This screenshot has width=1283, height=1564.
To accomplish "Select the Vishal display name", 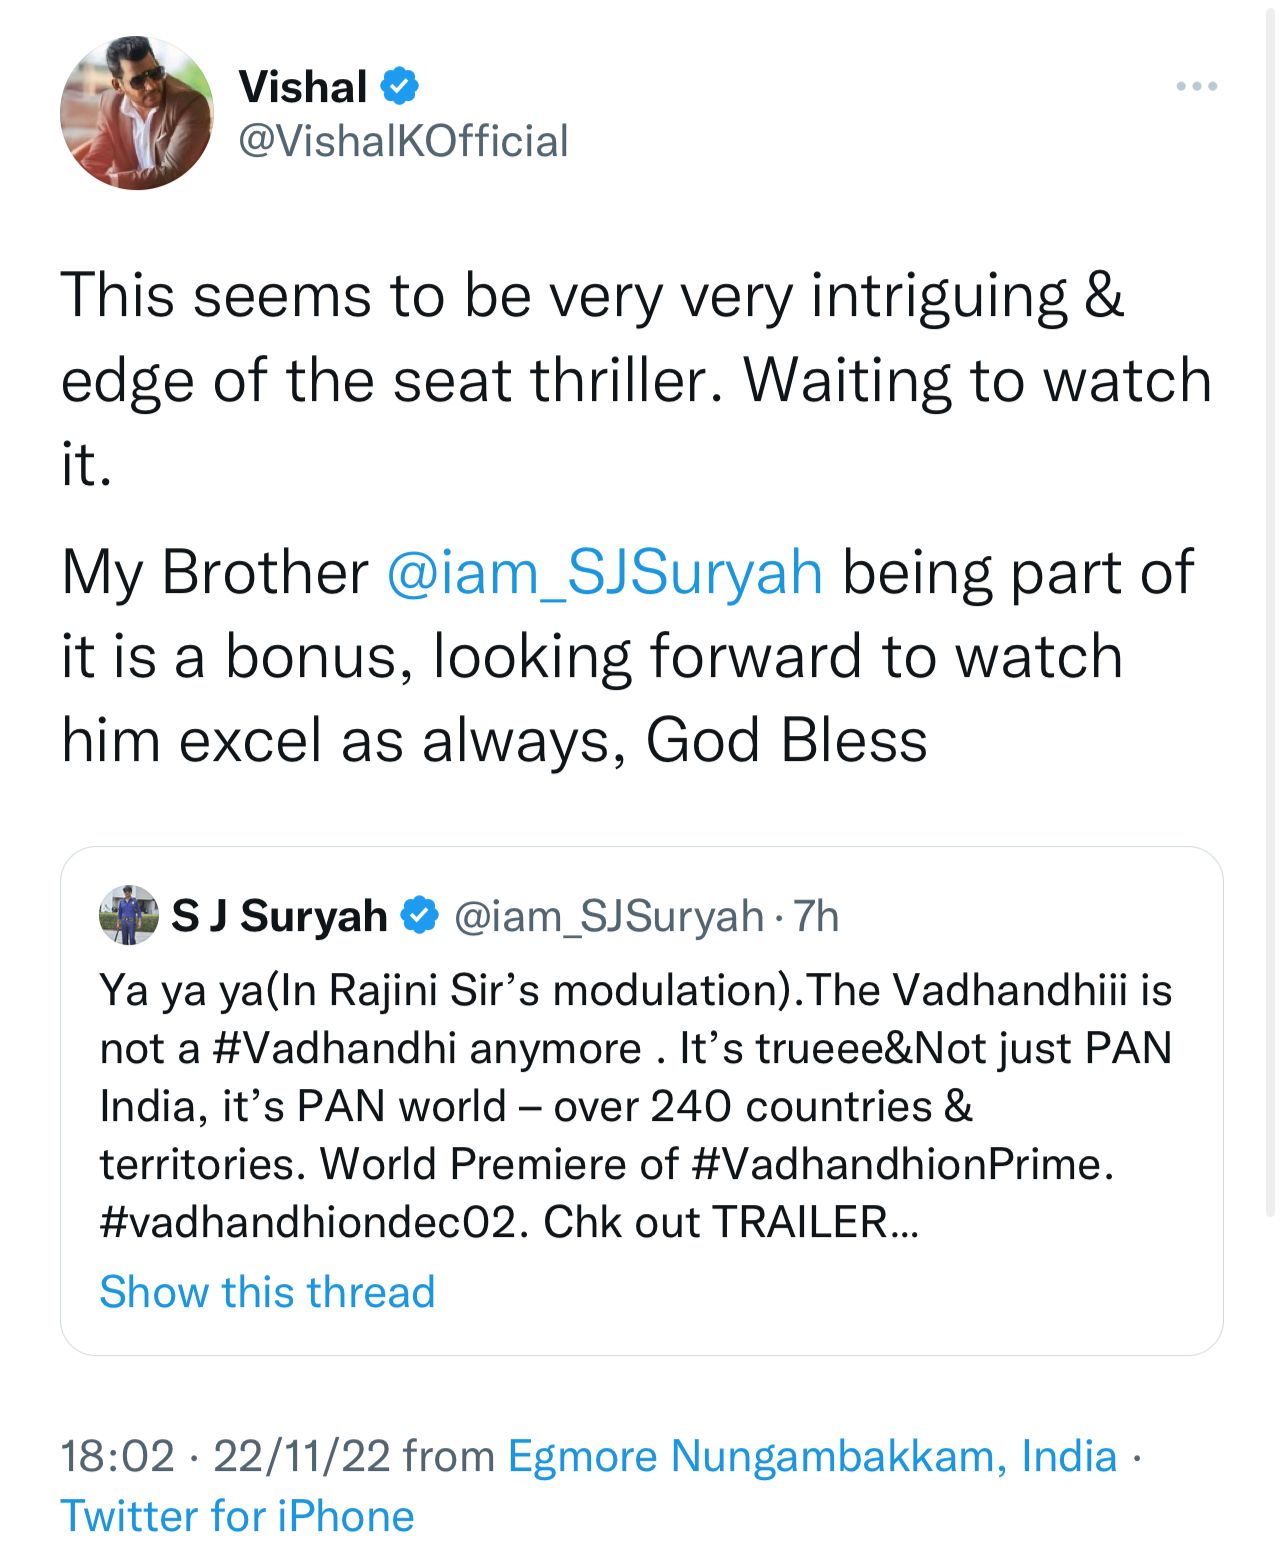I will [x=302, y=86].
